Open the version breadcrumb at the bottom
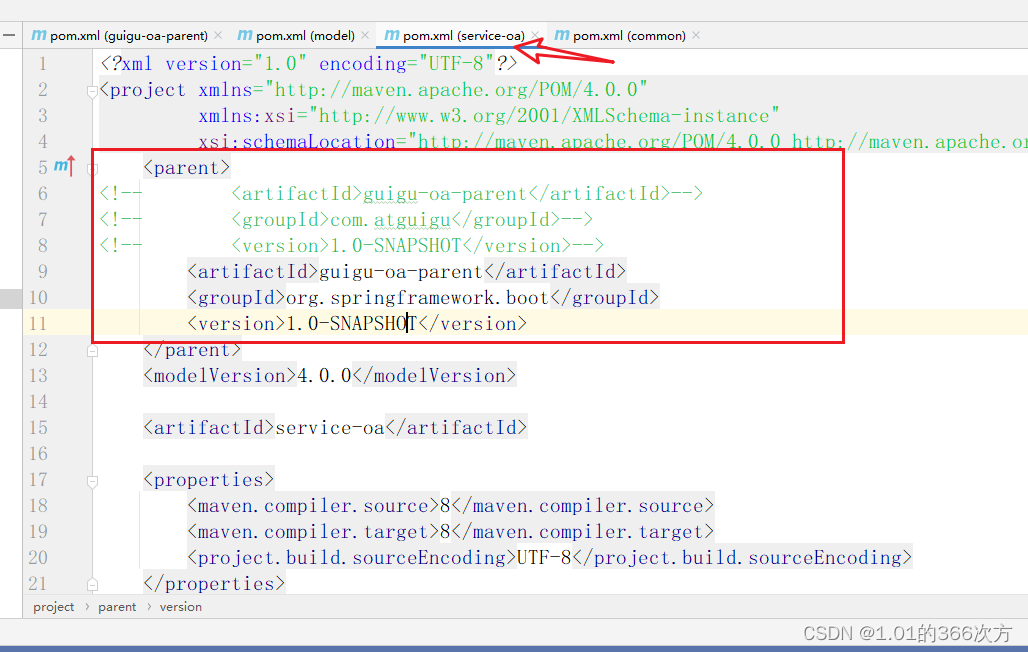 pyautogui.click(x=180, y=607)
